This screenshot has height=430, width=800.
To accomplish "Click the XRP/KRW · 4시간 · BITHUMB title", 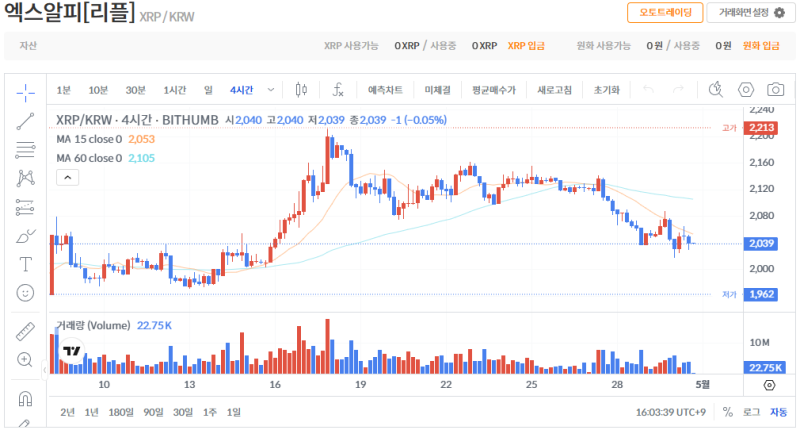I will [137, 120].
